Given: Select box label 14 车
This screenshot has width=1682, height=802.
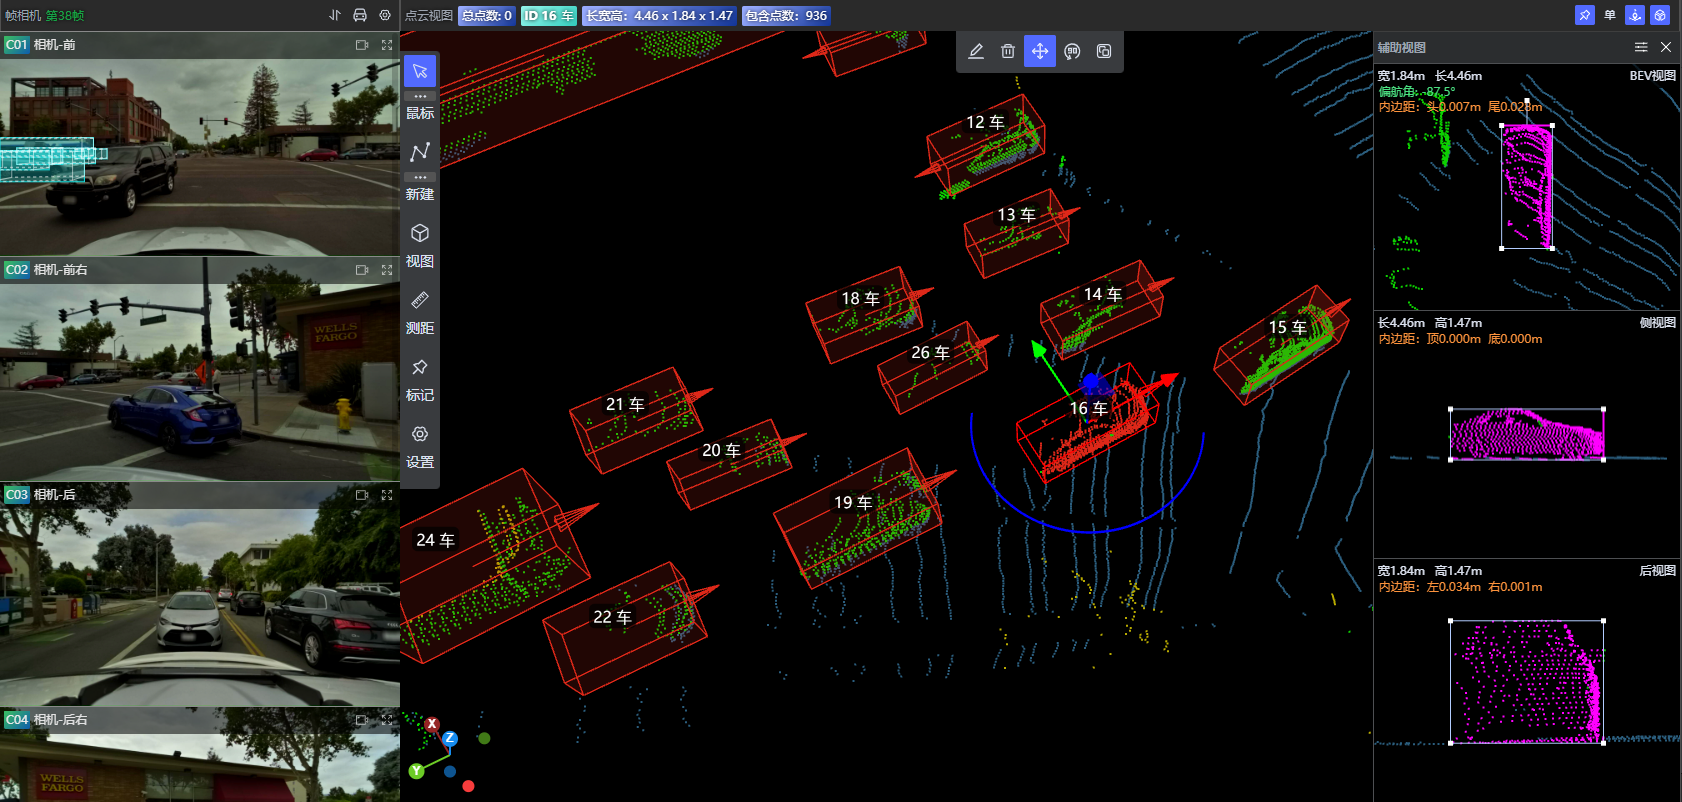Looking at the screenshot, I should (1103, 294).
